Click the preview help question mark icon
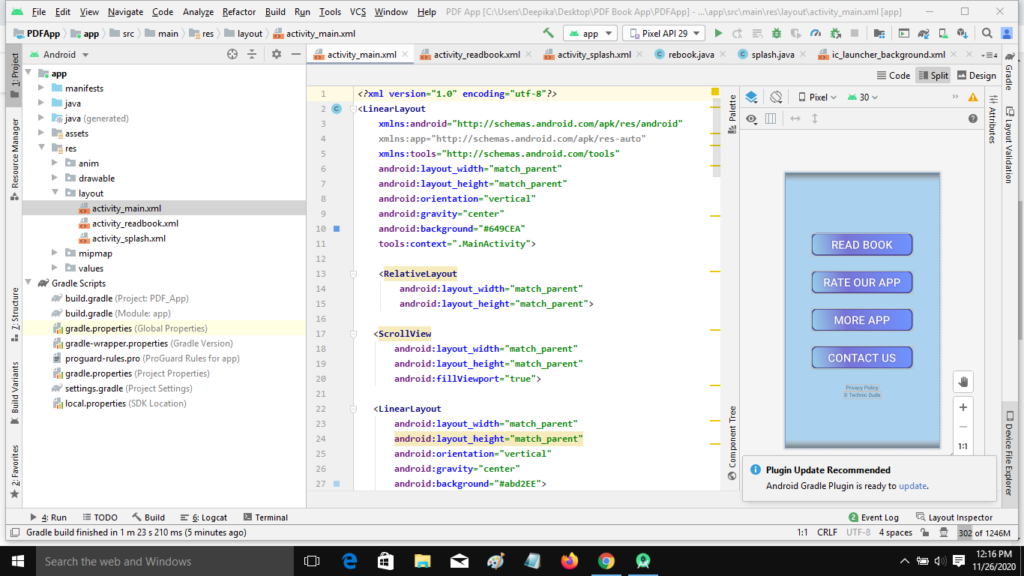The height and width of the screenshot is (576, 1024). pos(973,119)
